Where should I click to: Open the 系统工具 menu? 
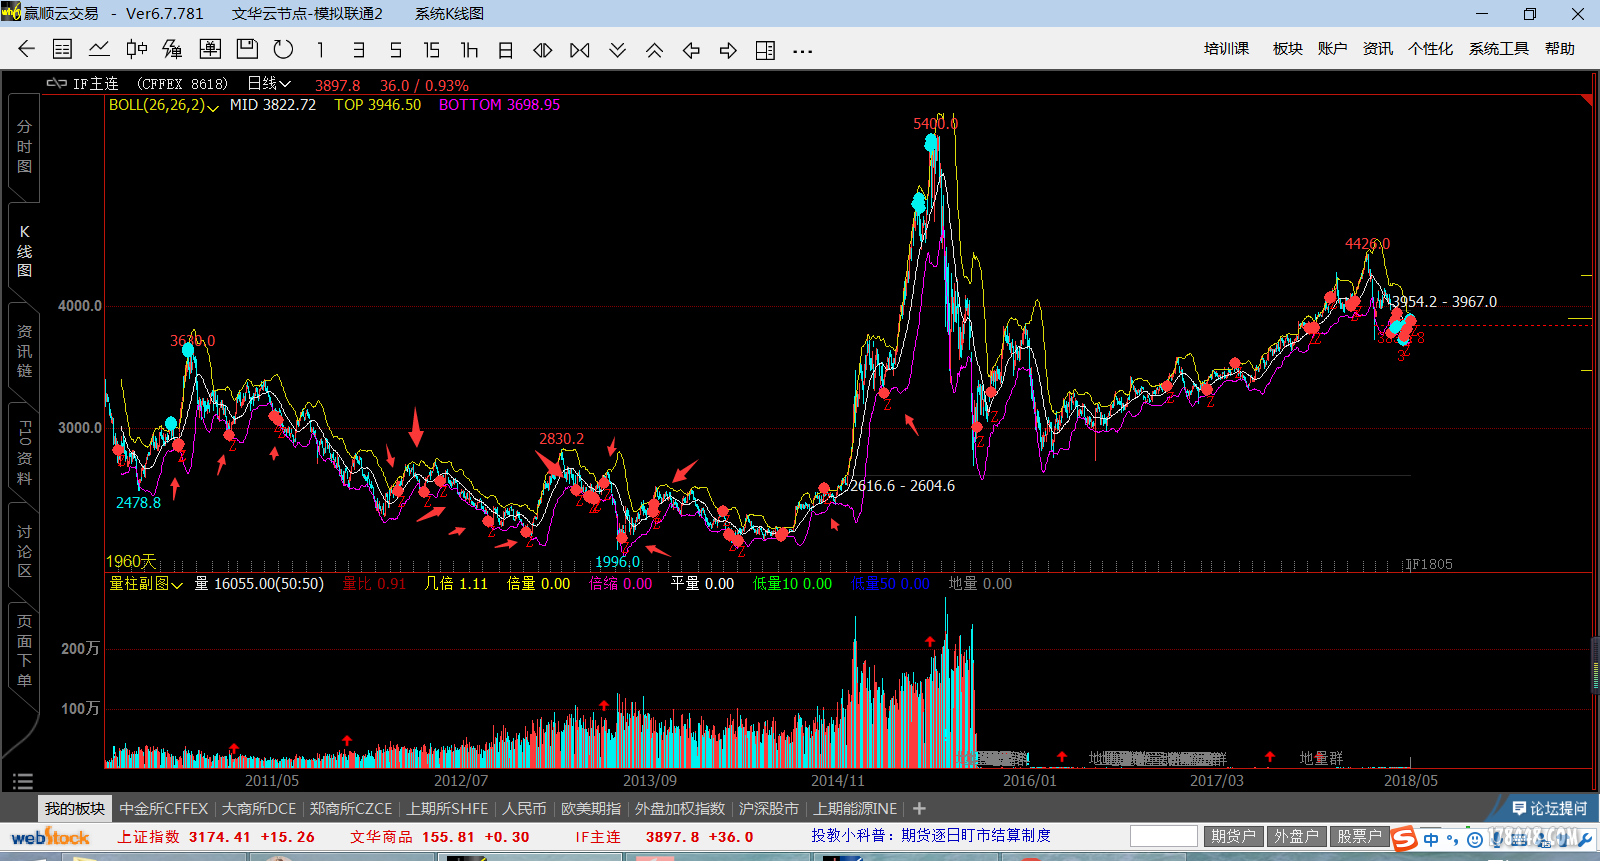[1499, 49]
